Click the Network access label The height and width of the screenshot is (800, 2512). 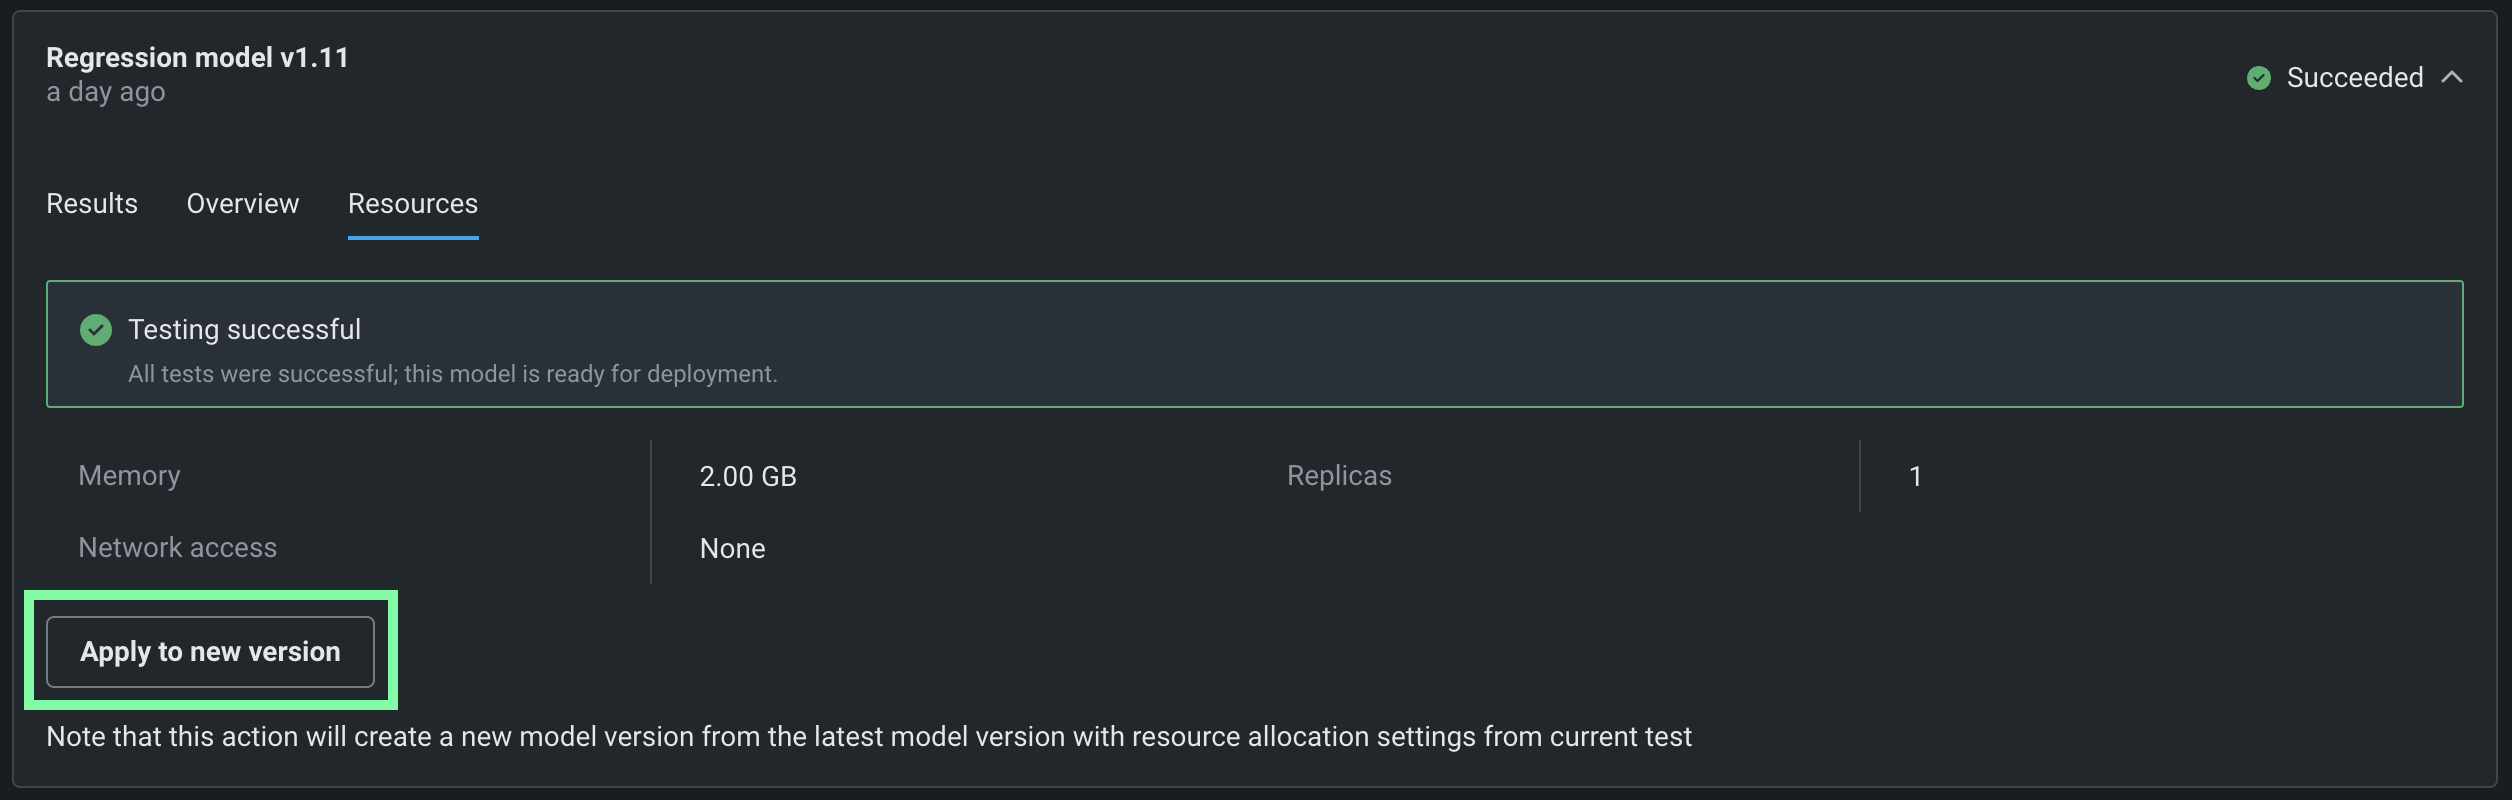pos(177,548)
